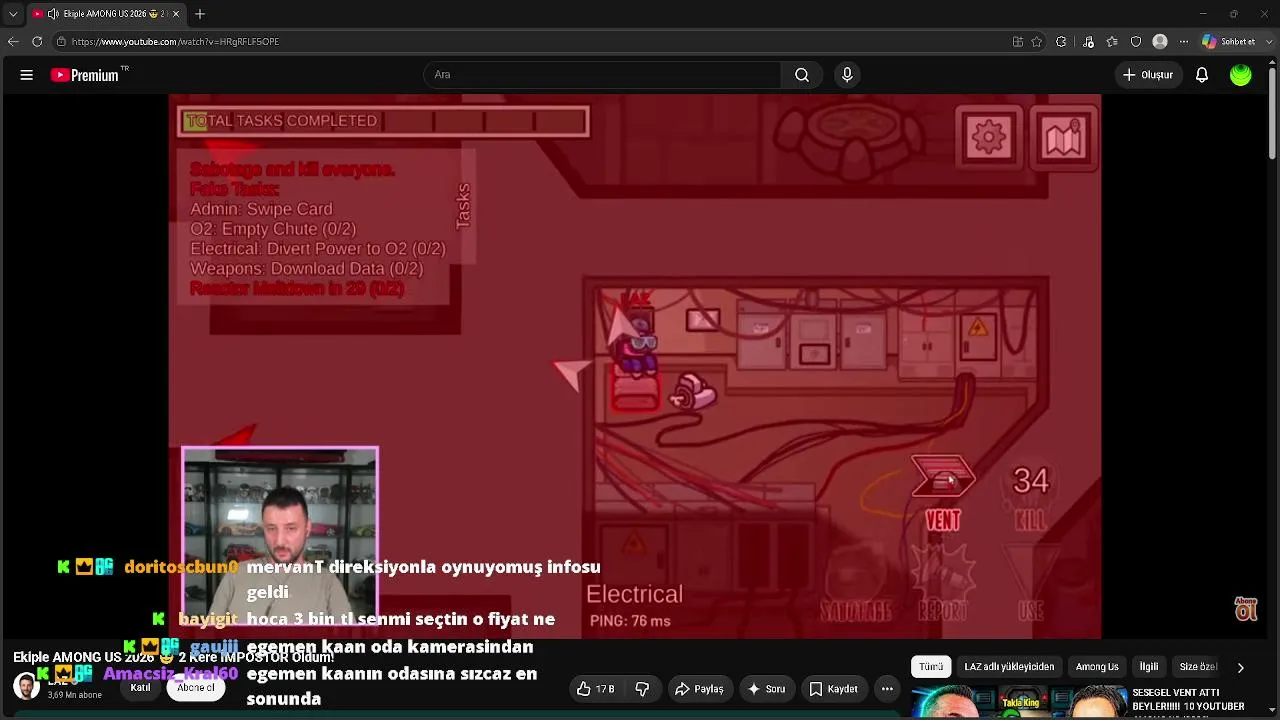Dislike the video
Screen dimensions: 1280x720
click(643, 689)
